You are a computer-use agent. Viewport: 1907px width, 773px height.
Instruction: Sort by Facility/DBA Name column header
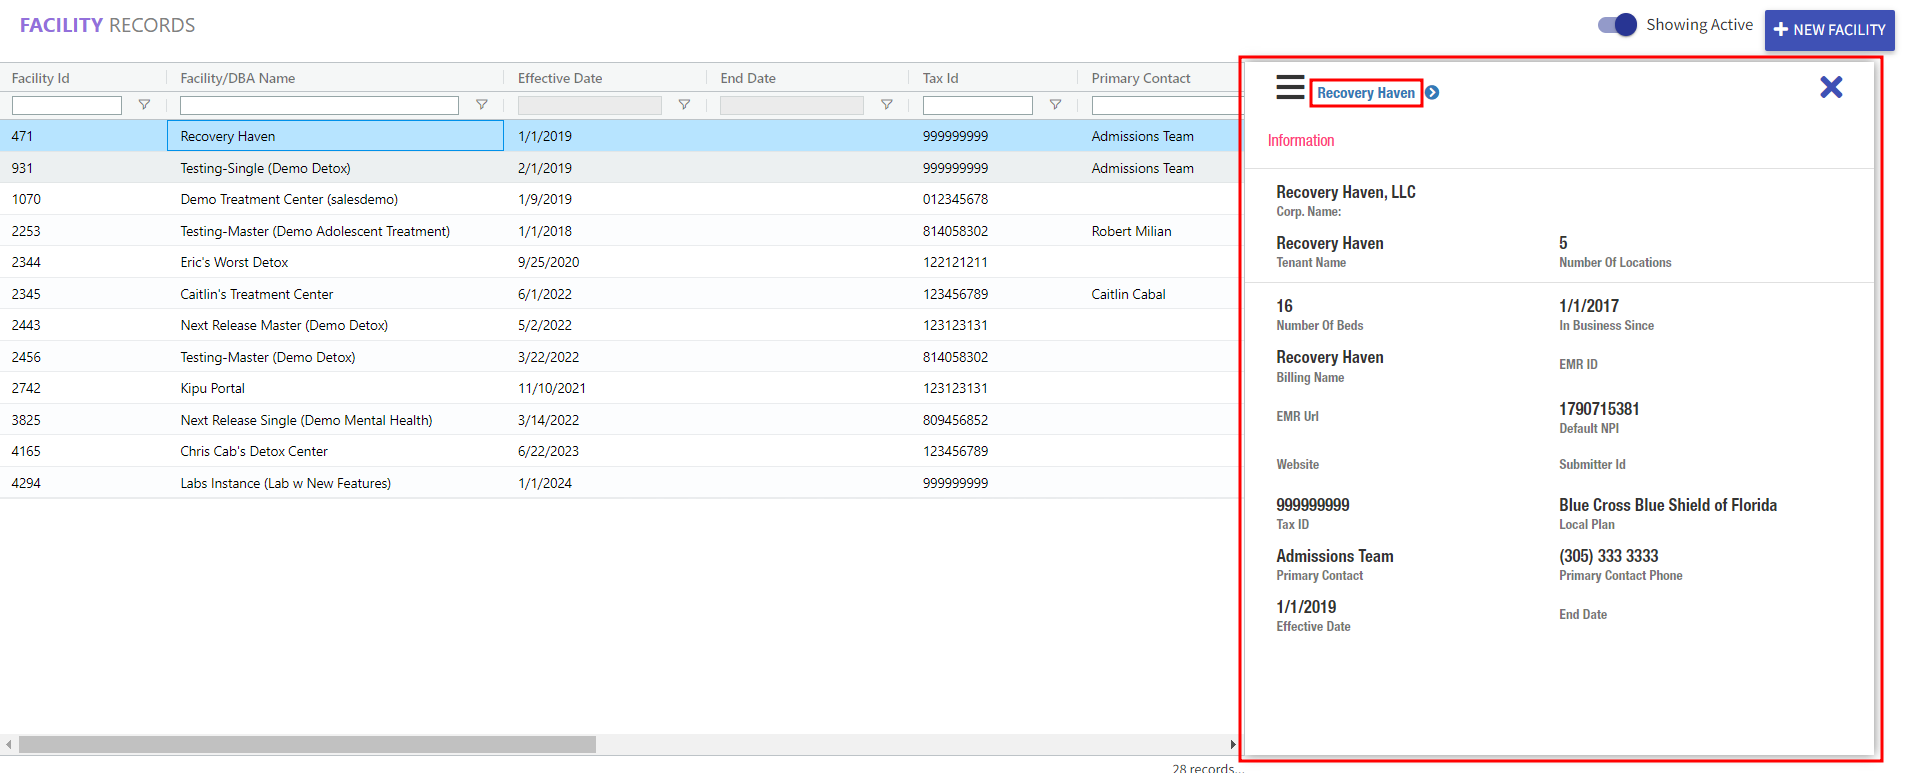238,78
